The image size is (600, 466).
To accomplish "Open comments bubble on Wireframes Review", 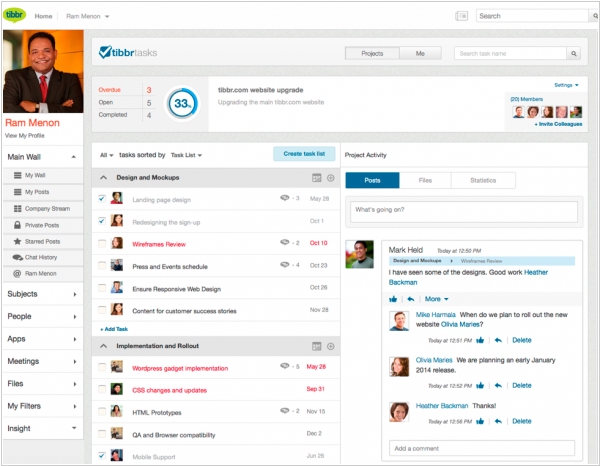I will (x=285, y=242).
